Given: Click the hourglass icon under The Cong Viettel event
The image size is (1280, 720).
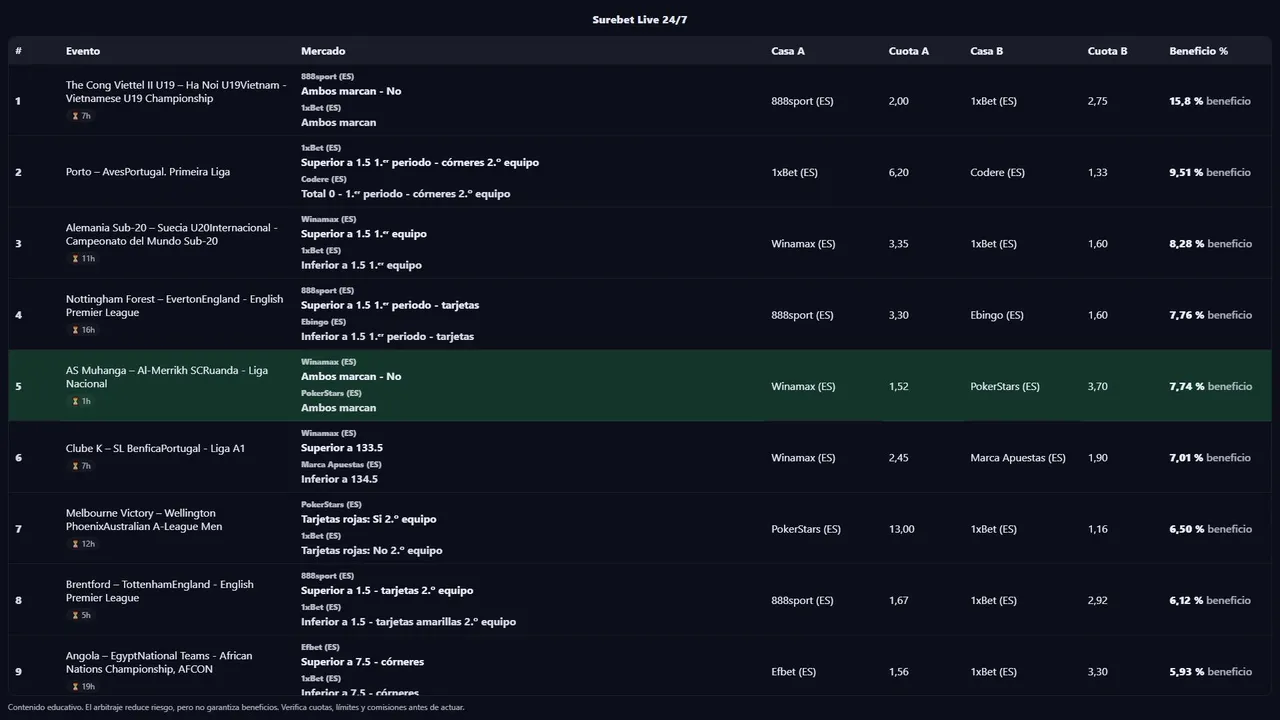Looking at the screenshot, I should point(74,116).
